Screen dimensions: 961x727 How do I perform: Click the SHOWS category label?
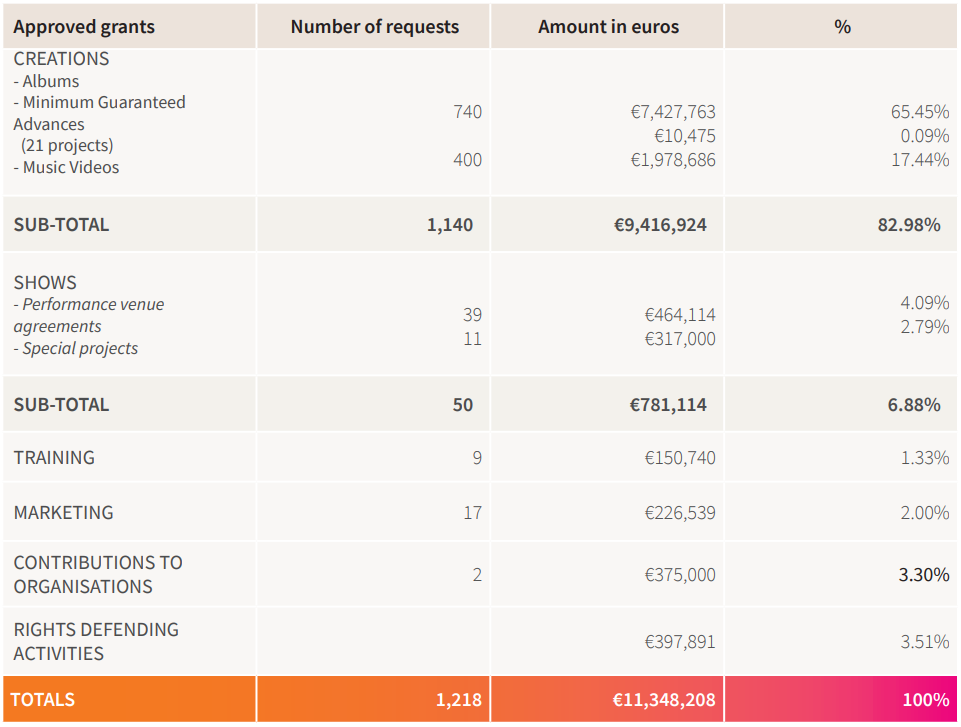click(x=45, y=283)
